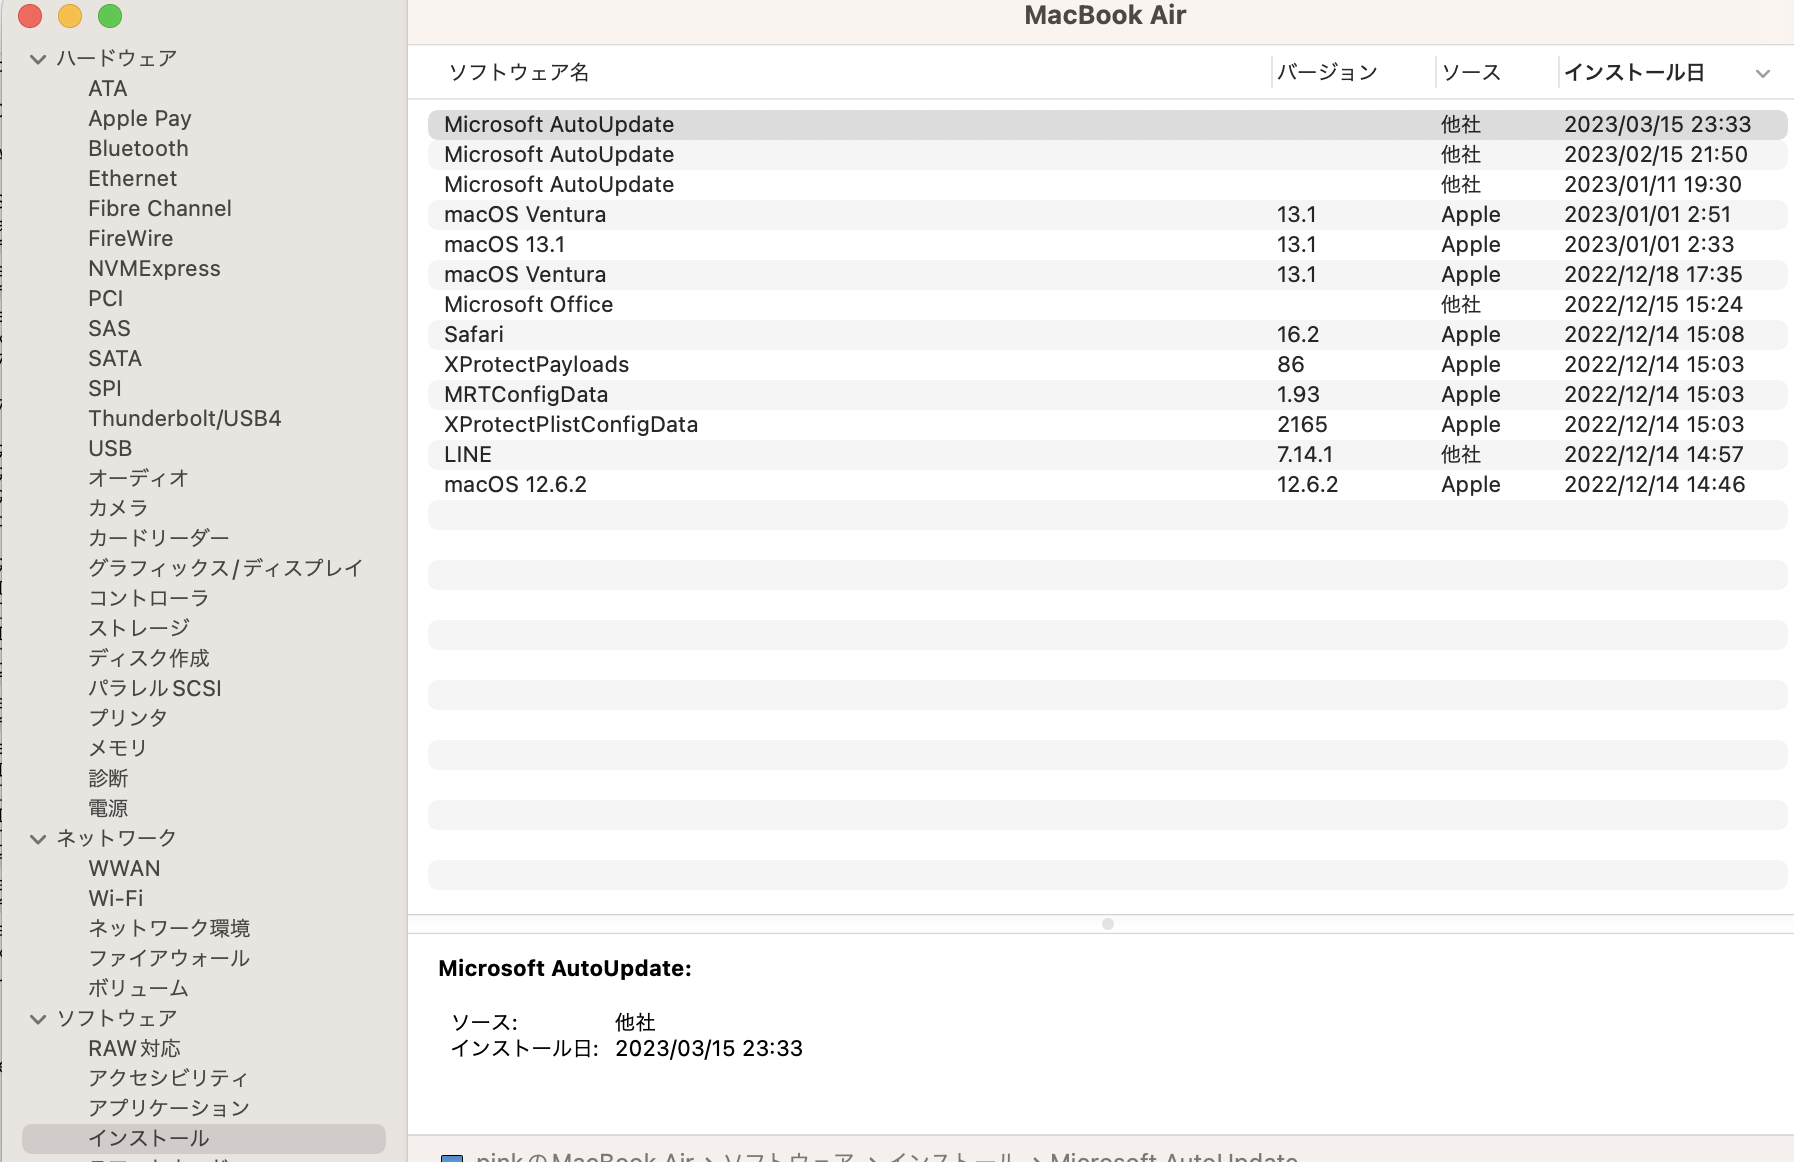Open カメラ information
The height and width of the screenshot is (1162, 1794).
pyautogui.click(x=118, y=509)
